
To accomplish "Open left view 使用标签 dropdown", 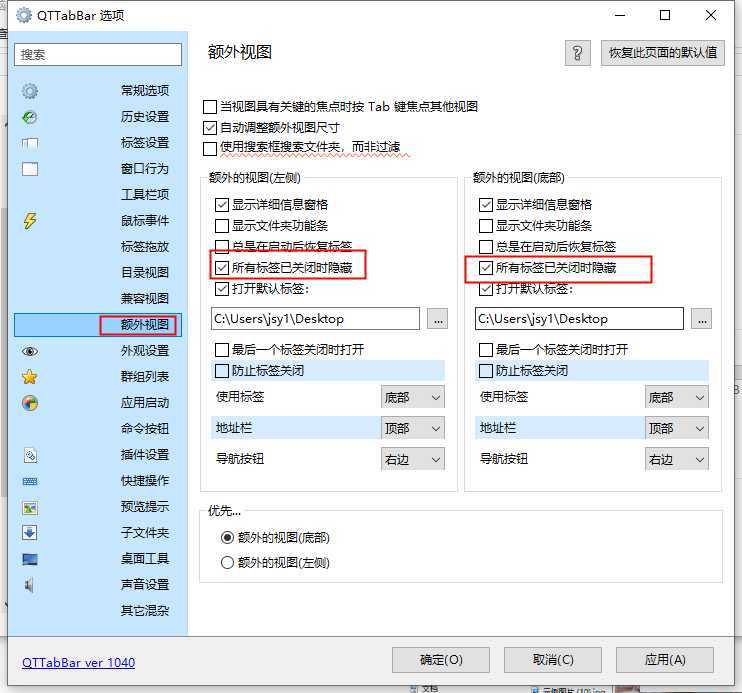I will click(x=413, y=397).
